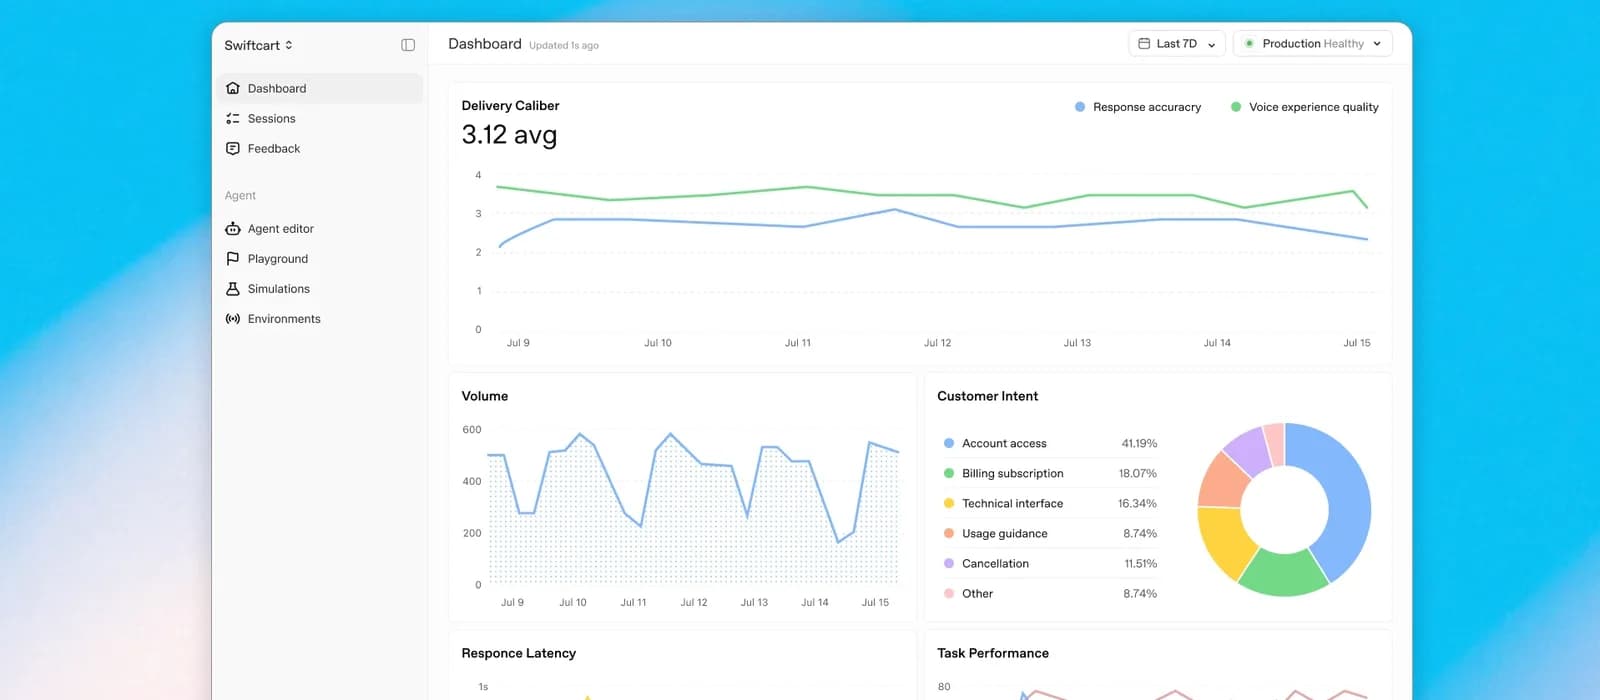This screenshot has height=700, width=1600.
Task: Click the Dashboard home icon in sidebar
Action: click(233, 88)
